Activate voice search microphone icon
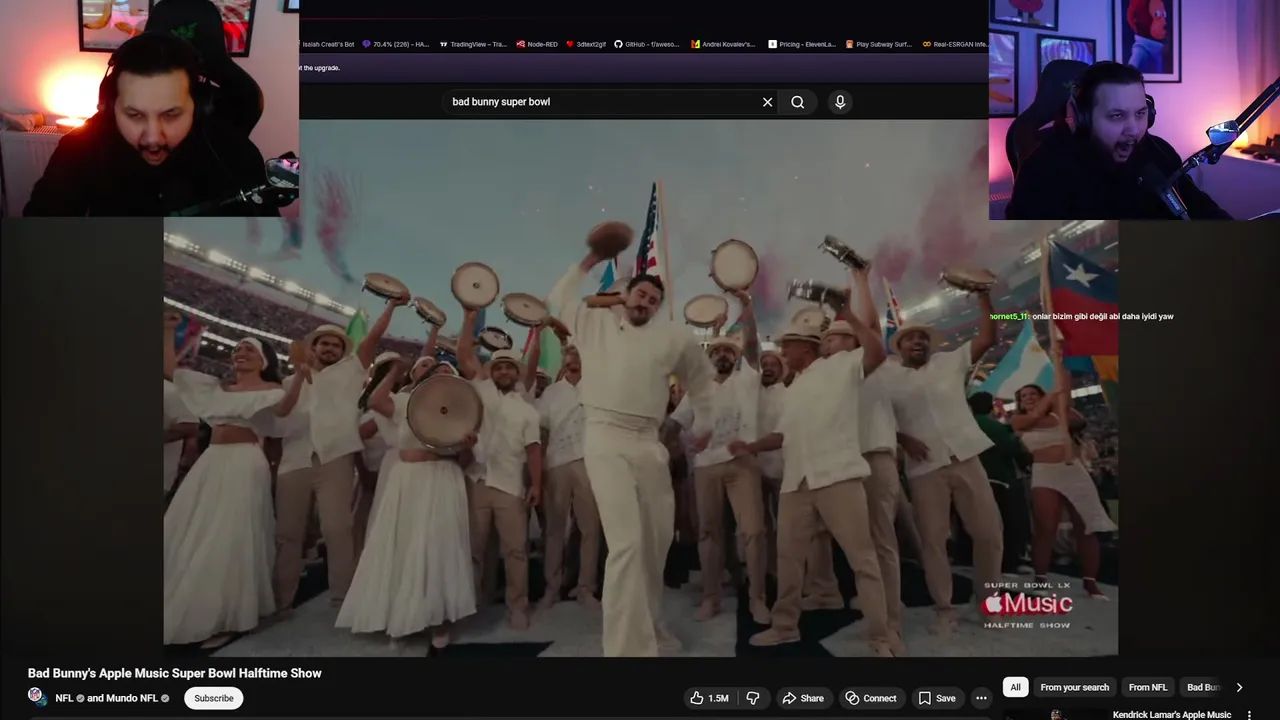This screenshot has height=720, width=1280. coord(840,102)
